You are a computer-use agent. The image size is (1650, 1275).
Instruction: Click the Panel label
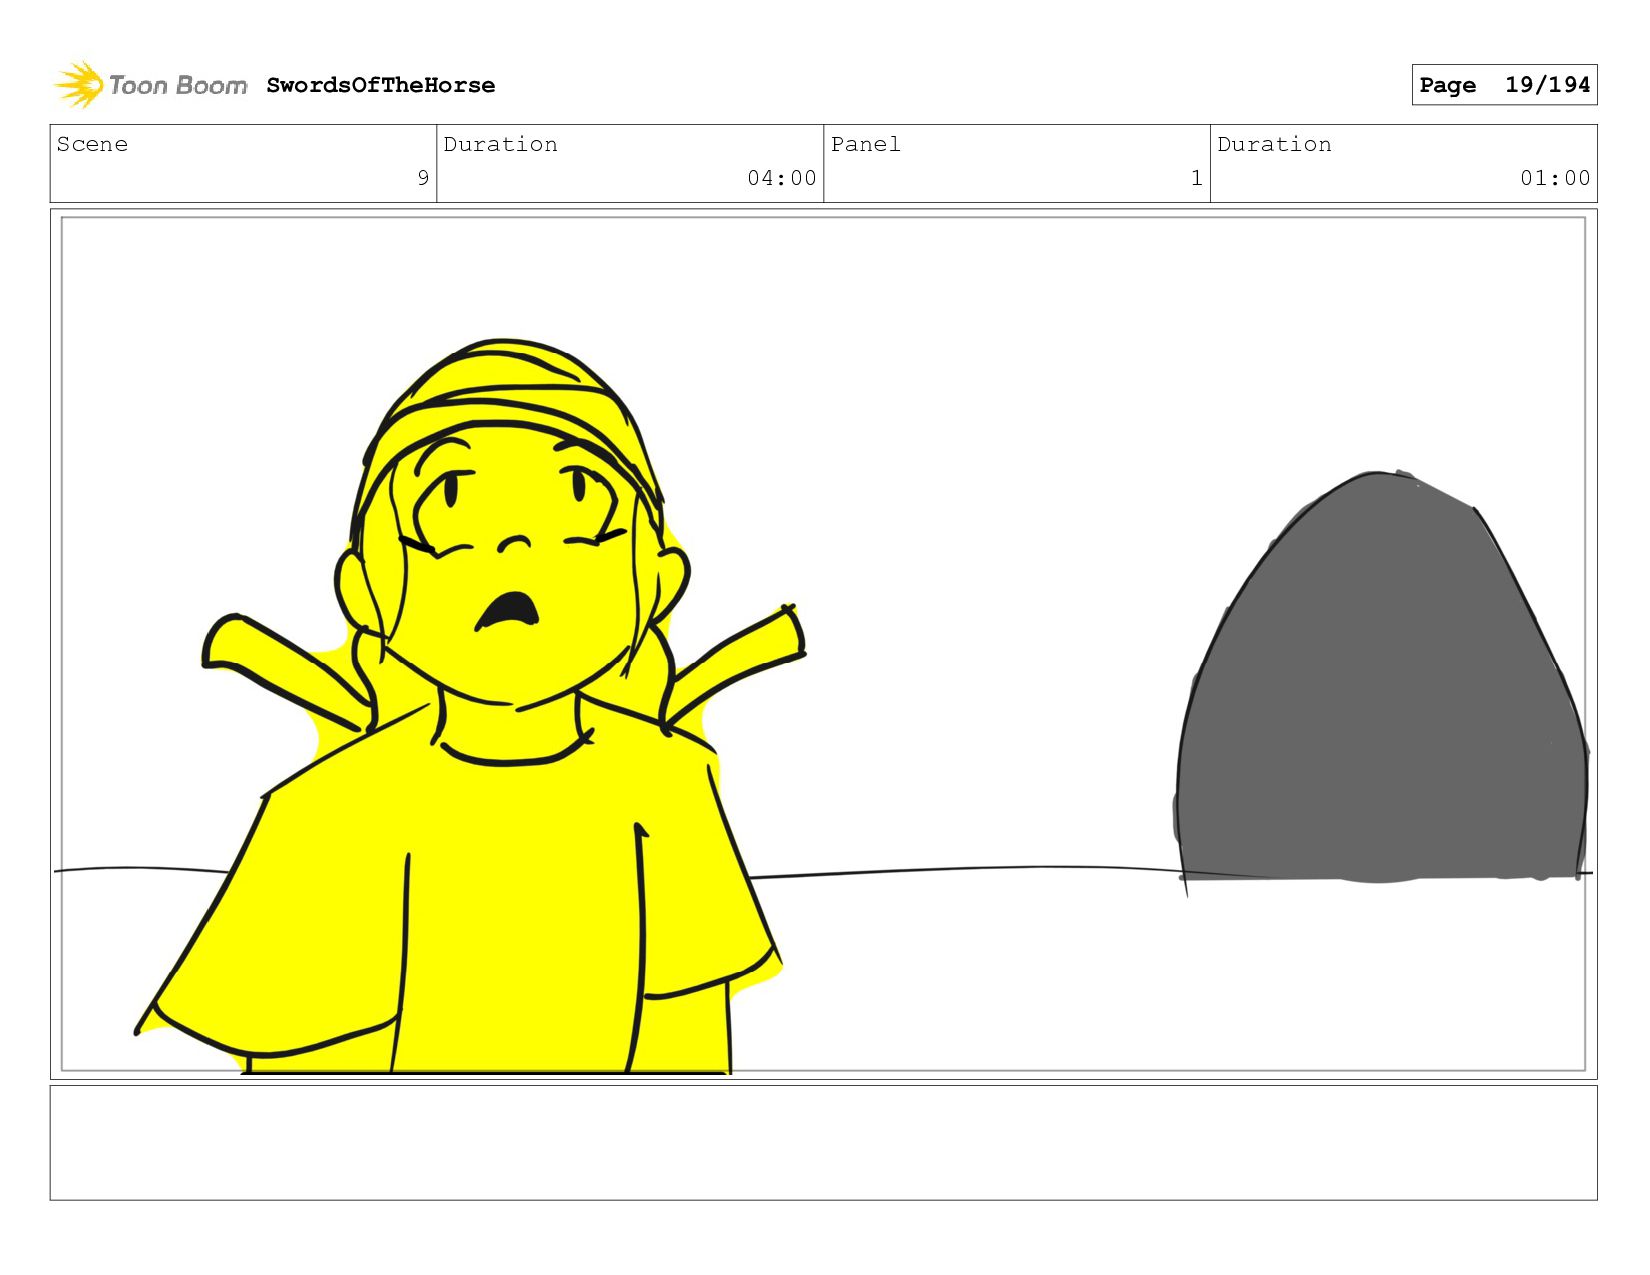point(866,144)
